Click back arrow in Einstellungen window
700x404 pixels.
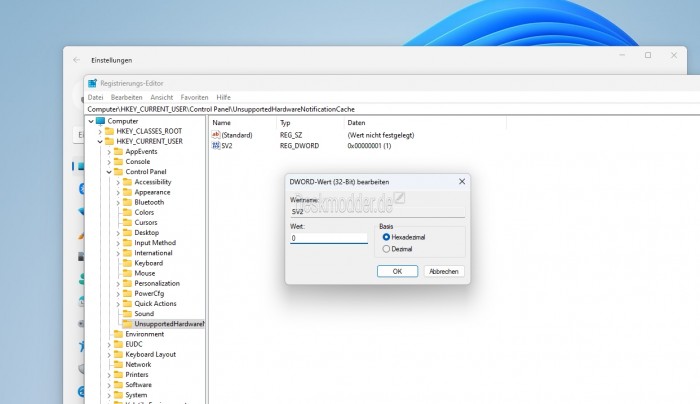(76, 59)
